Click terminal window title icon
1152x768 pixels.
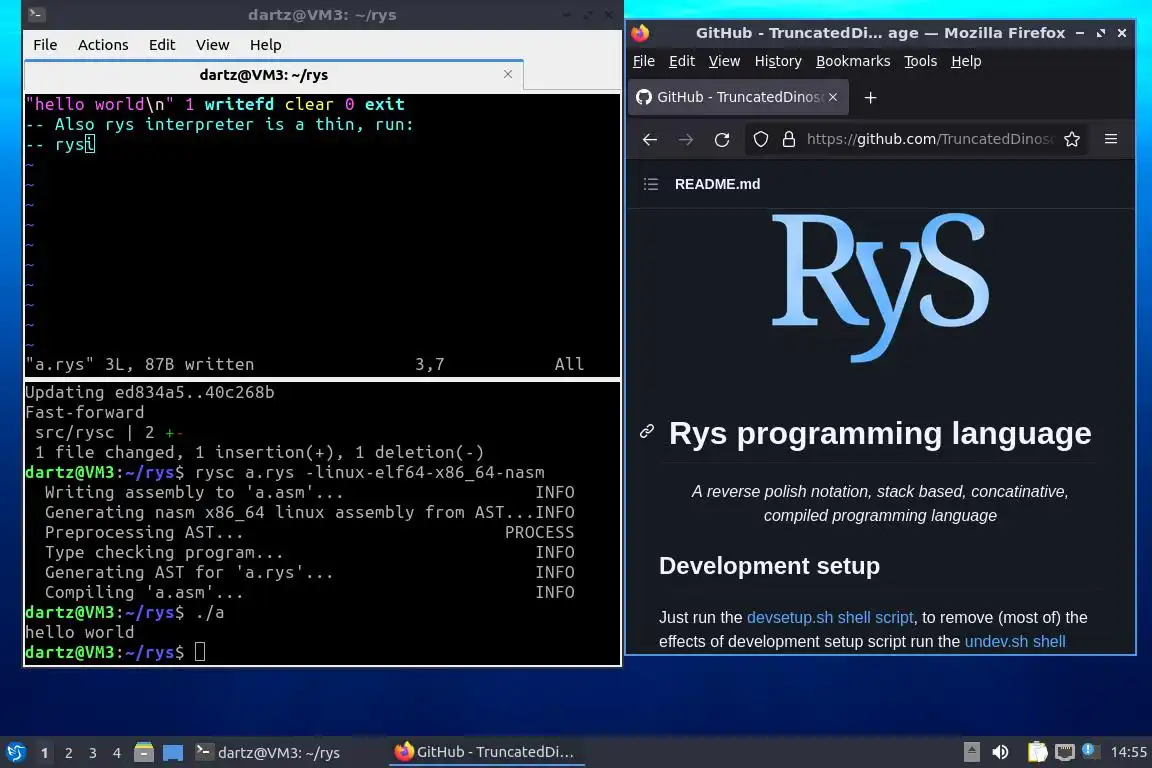pyautogui.click(x=36, y=14)
